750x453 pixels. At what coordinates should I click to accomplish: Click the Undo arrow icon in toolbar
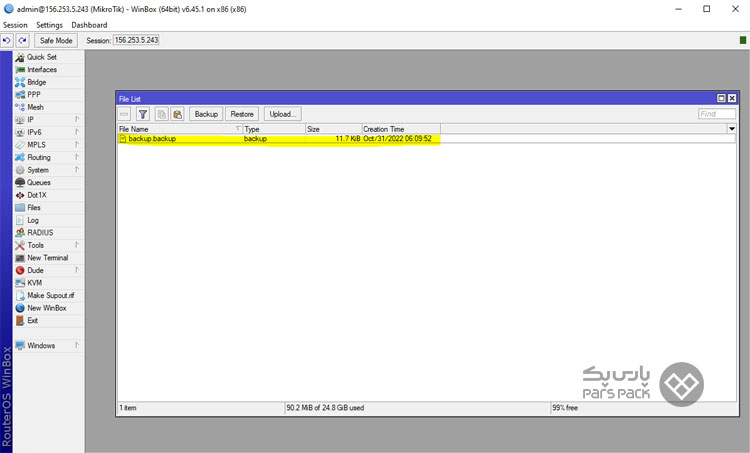pyautogui.click(x=7, y=40)
